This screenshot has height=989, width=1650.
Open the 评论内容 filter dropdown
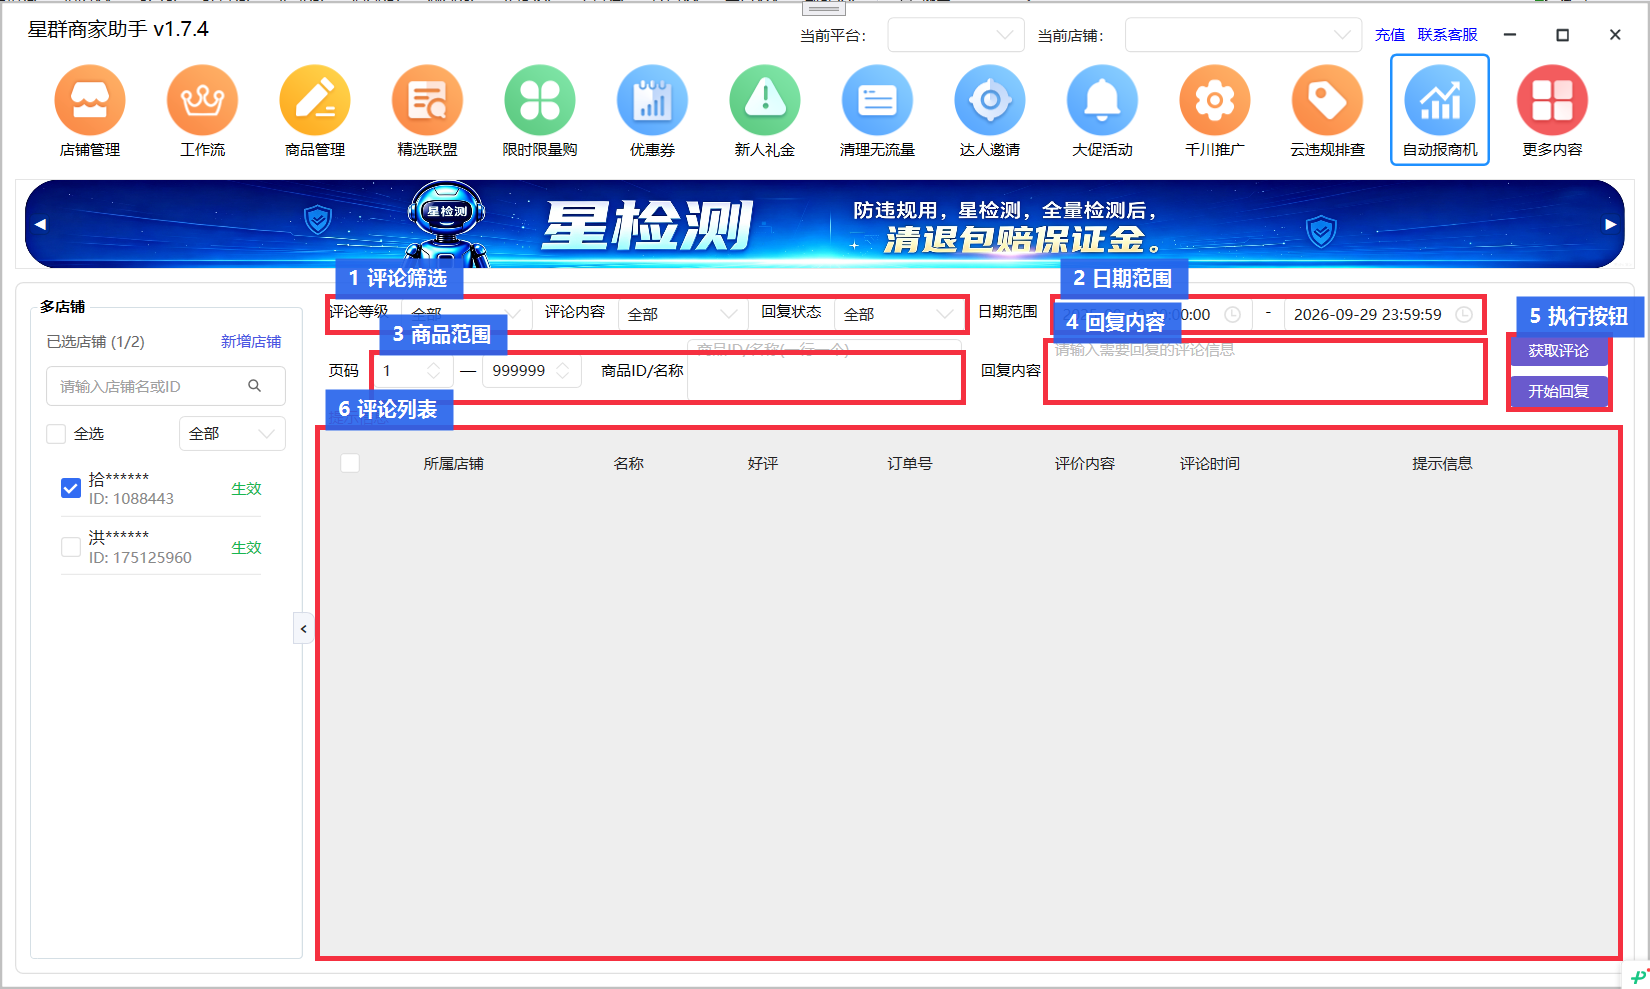click(683, 314)
